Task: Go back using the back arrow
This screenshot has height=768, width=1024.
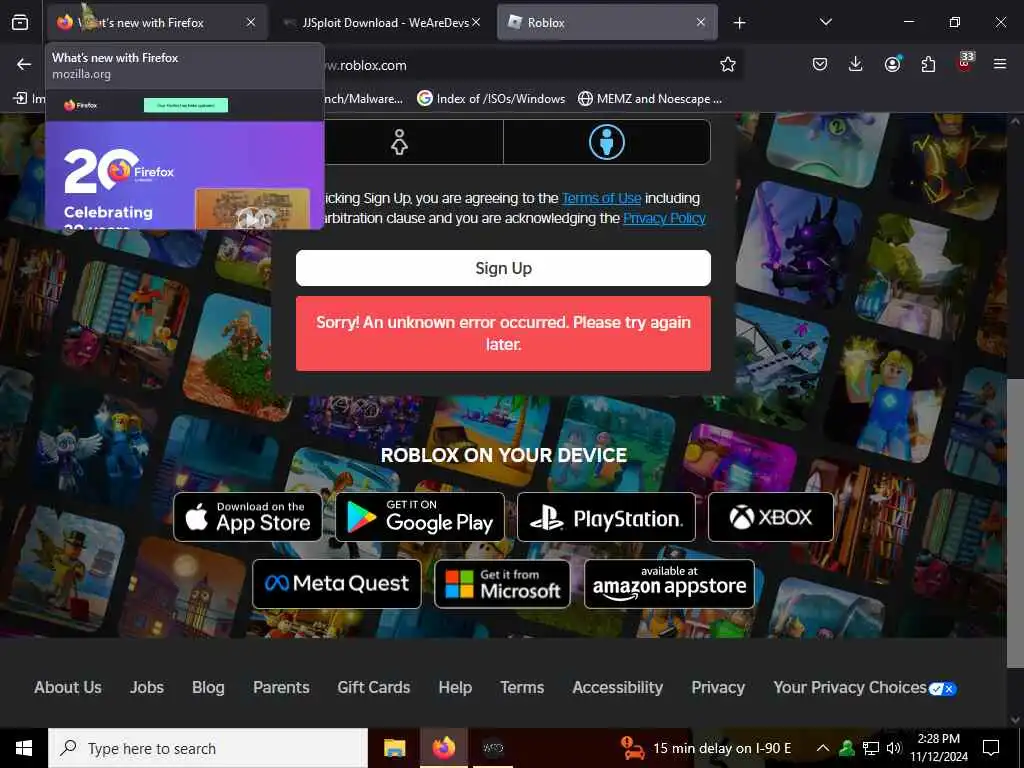Action: click(24, 64)
